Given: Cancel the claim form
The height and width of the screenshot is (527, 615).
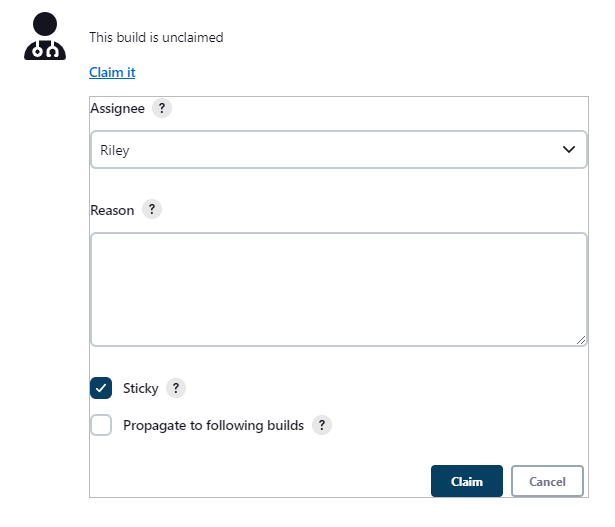Looking at the screenshot, I should pyautogui.click(x=547, y=481).
